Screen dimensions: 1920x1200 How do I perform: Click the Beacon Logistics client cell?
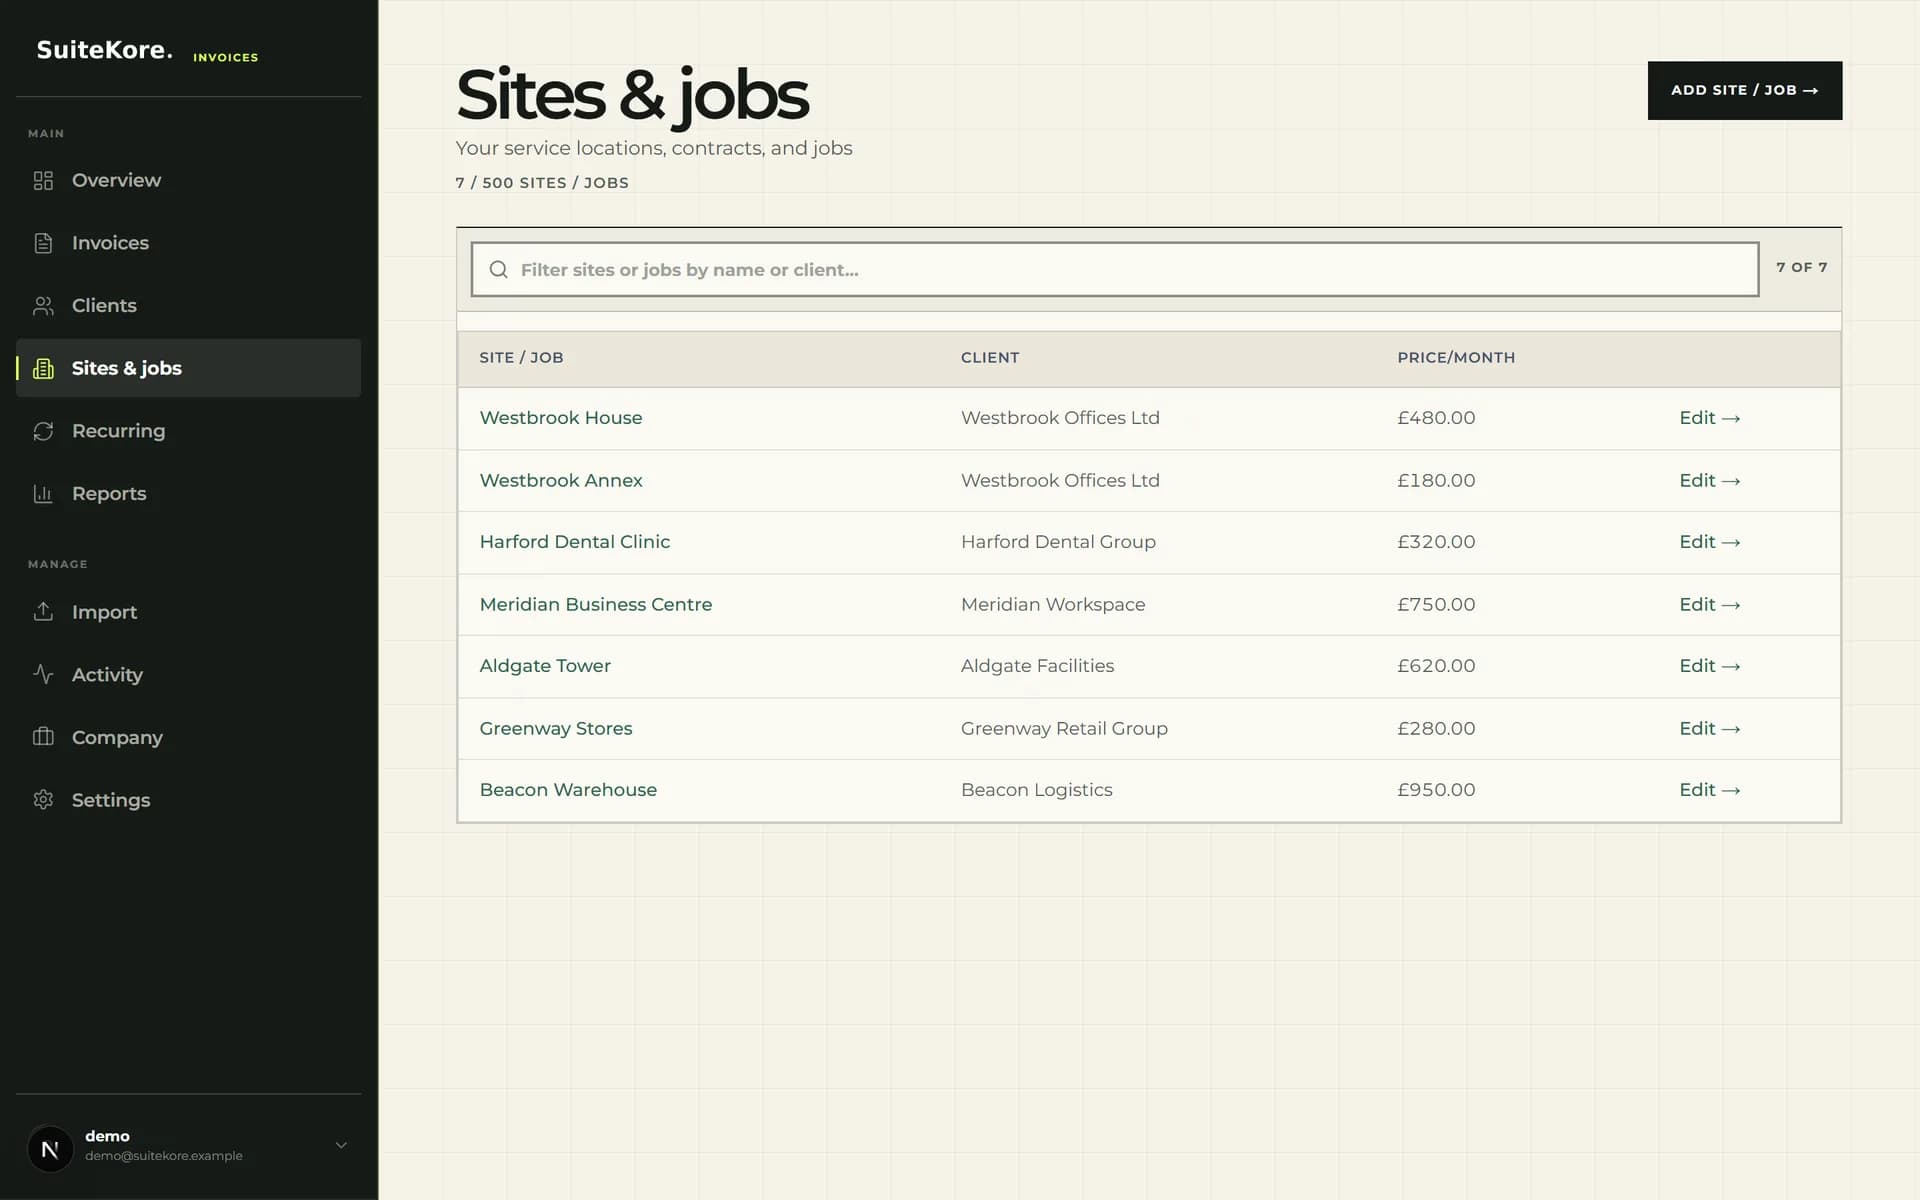(1036, 790)
